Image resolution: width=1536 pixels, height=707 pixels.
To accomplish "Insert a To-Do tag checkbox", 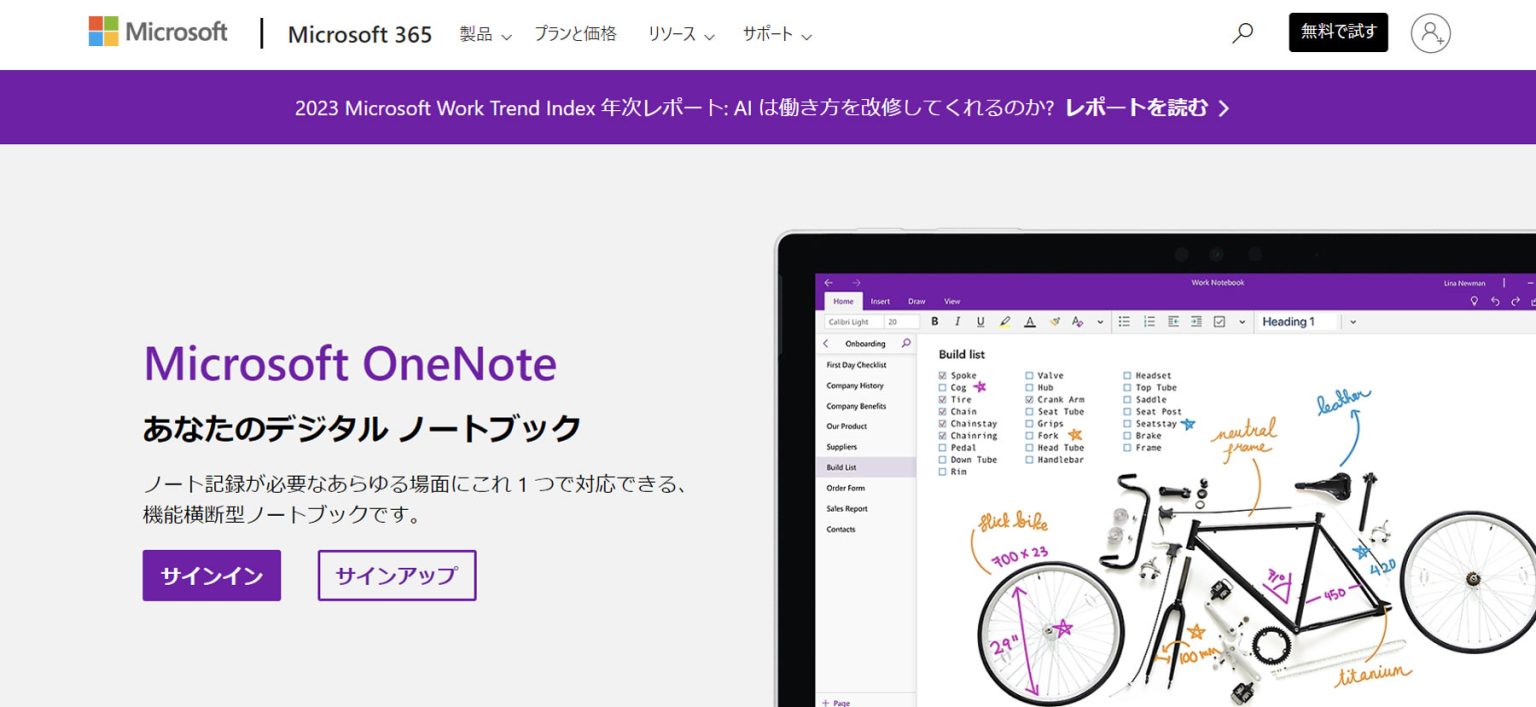I will click(x=1219, y=321).
